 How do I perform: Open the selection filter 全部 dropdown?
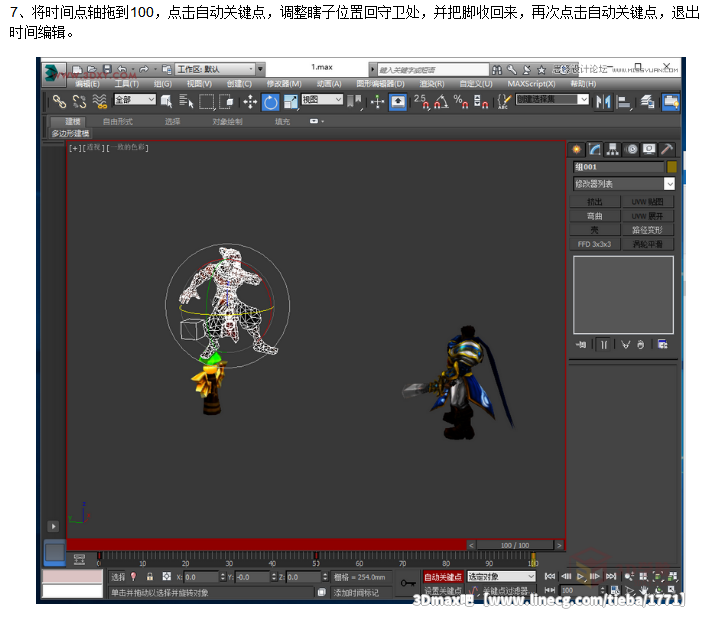[x=135, y=99]
